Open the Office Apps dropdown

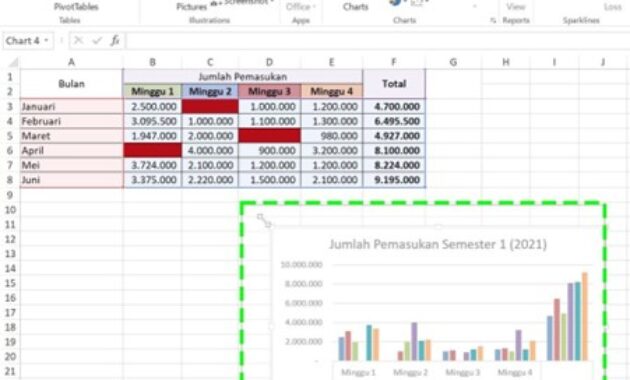(301, 7)
